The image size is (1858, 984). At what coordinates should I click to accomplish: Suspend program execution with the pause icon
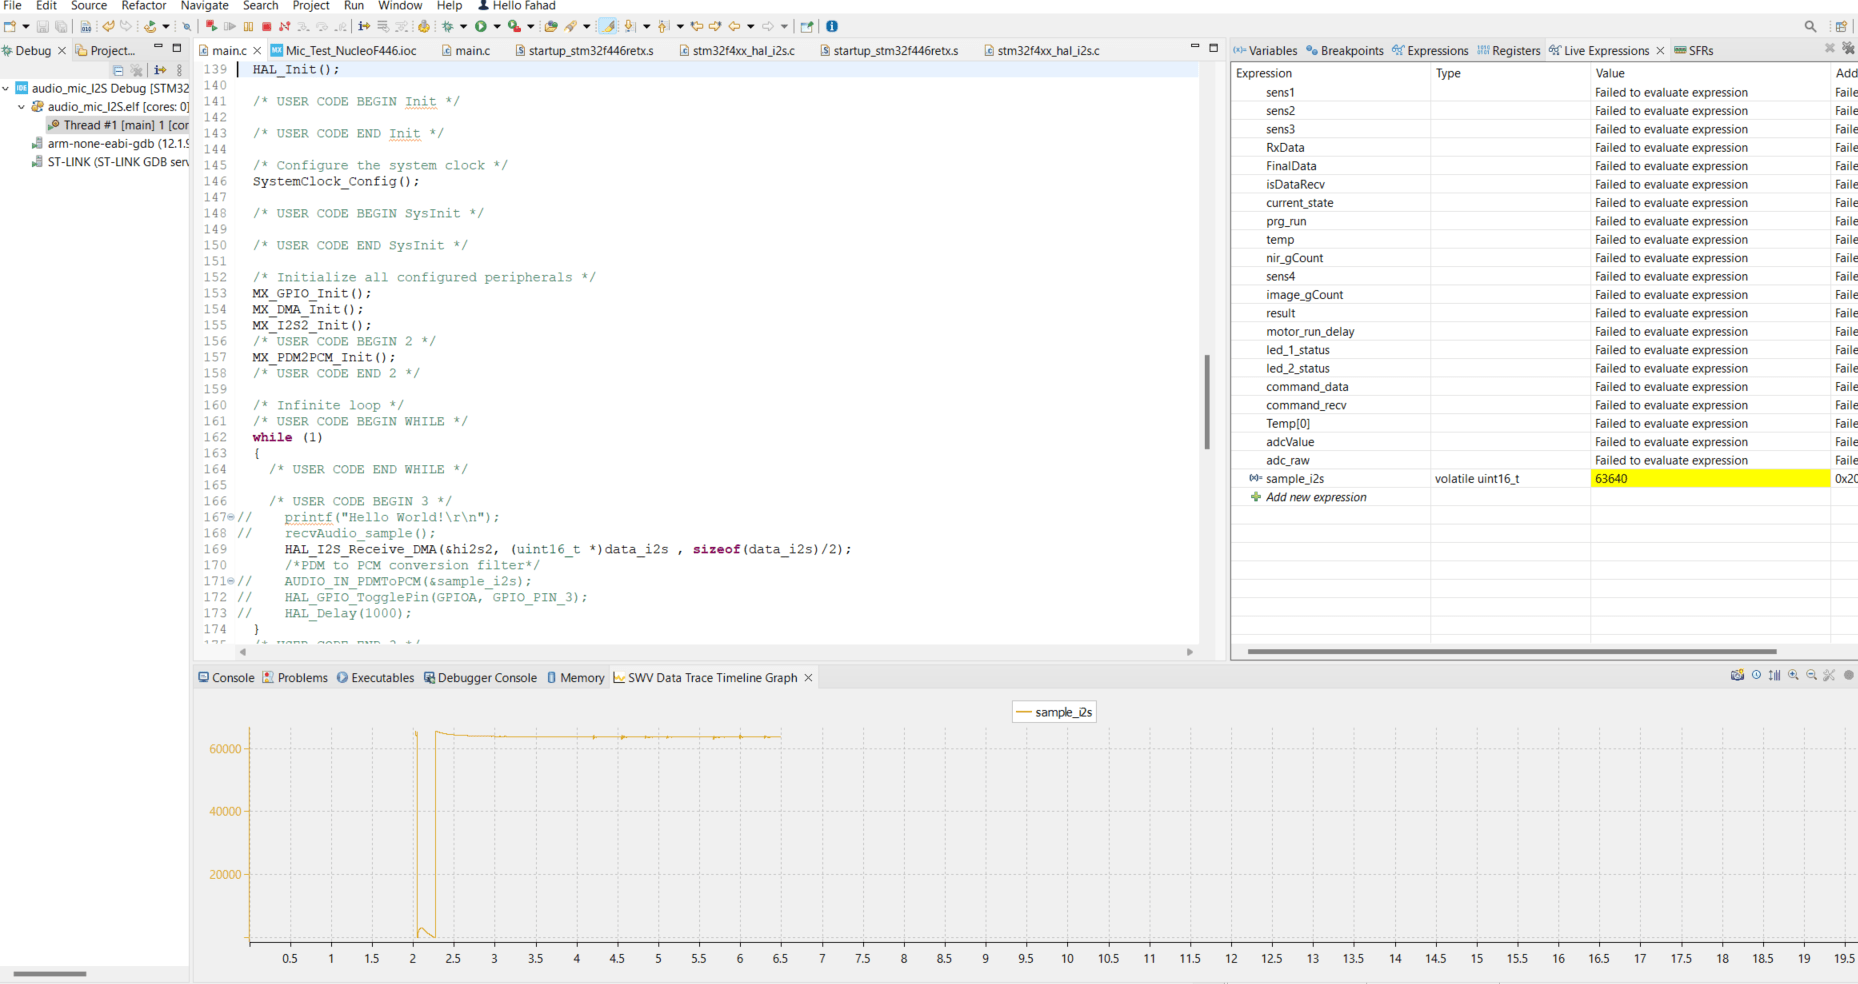(248, 26)
